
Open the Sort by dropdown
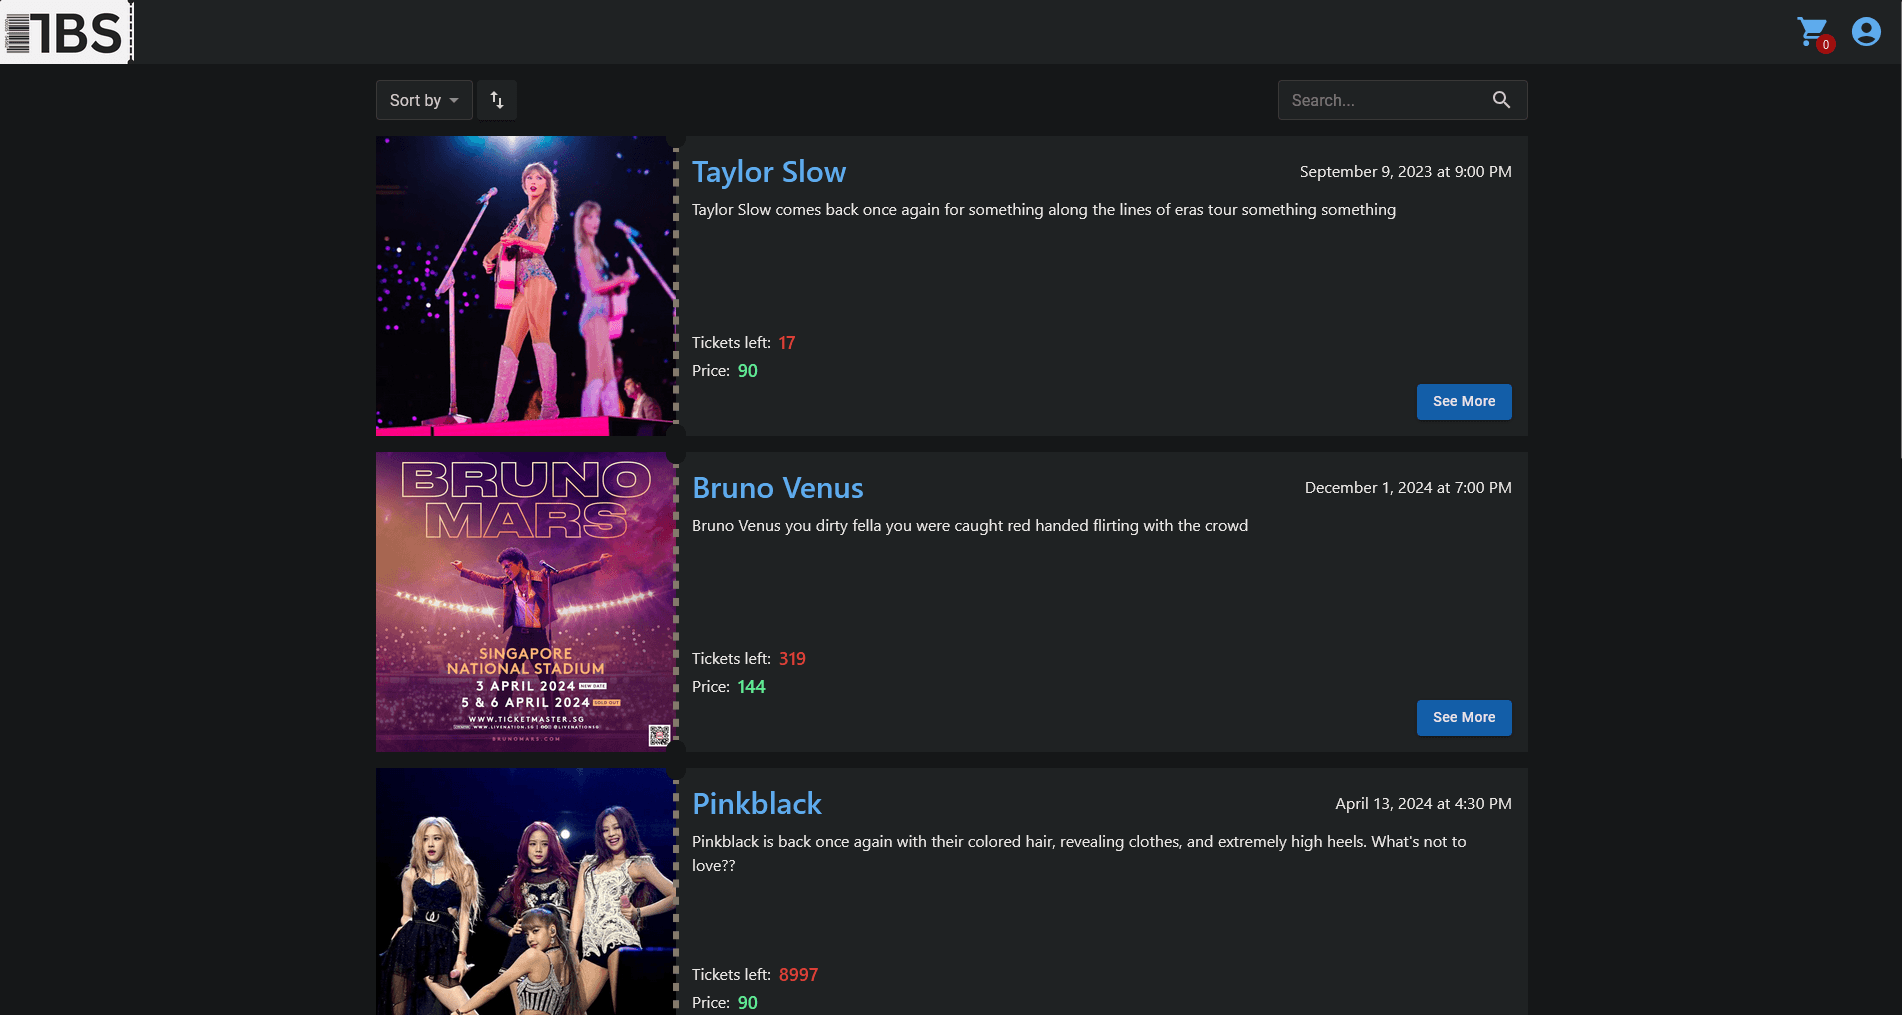[x=424, y=100]
